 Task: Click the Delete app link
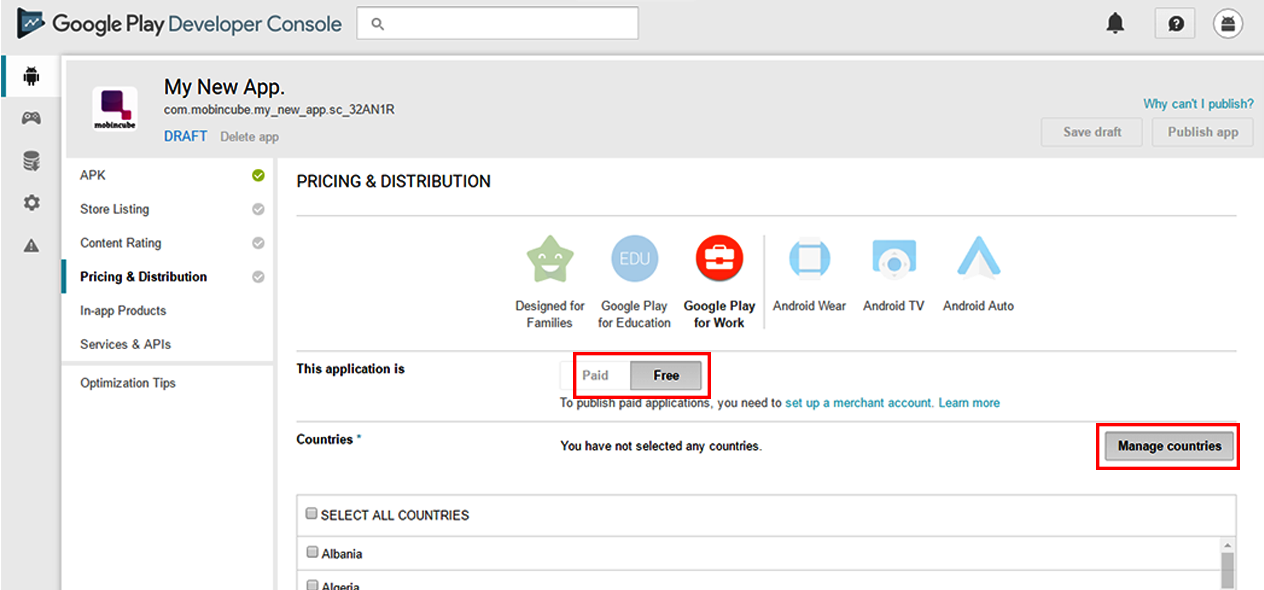coord(249,137)
